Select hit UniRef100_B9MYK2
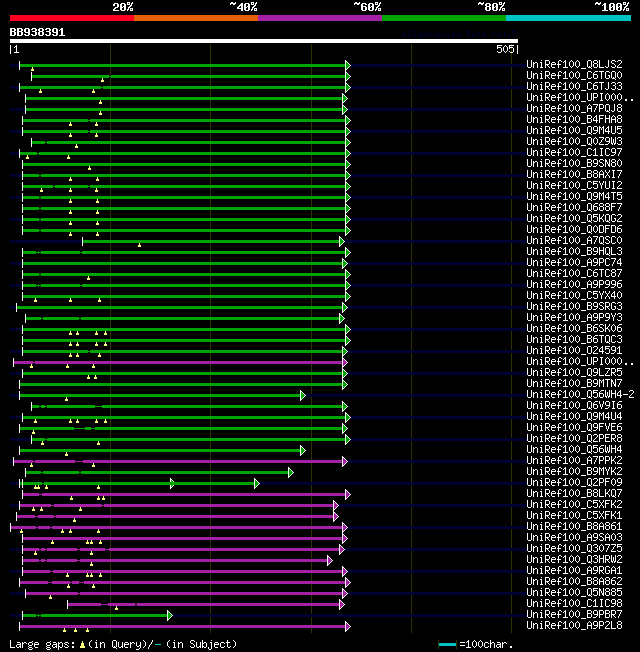 574,471
